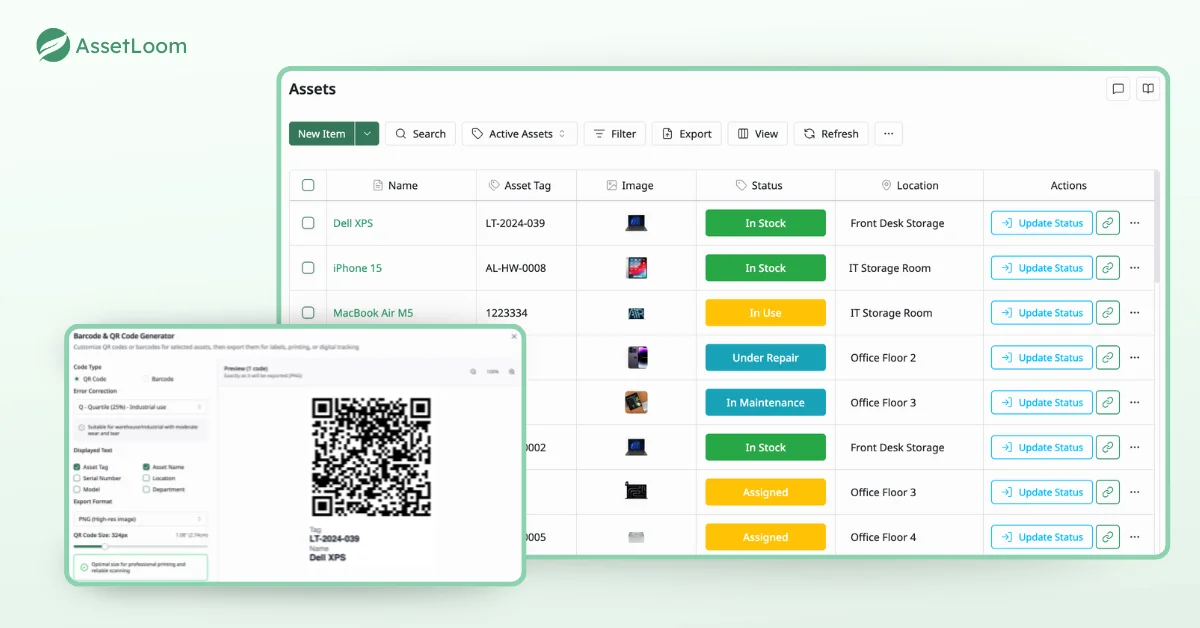Expand the New Item dropdown arrow
This screenshot has height=628, width=1200.
point(367,134)
